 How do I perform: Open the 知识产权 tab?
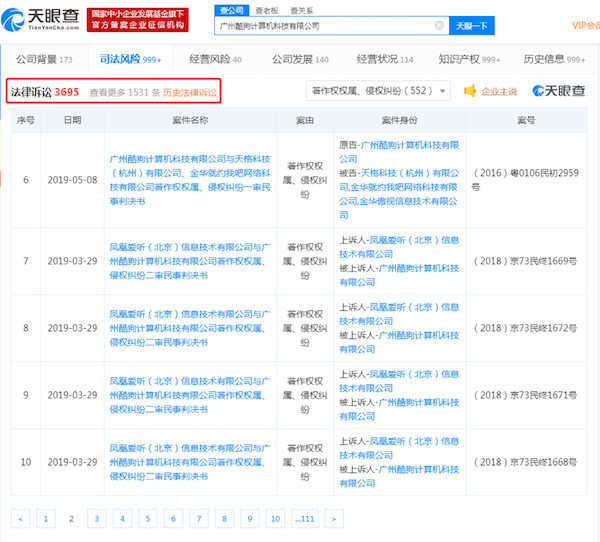pyautogui.click(x=470, y=59)
